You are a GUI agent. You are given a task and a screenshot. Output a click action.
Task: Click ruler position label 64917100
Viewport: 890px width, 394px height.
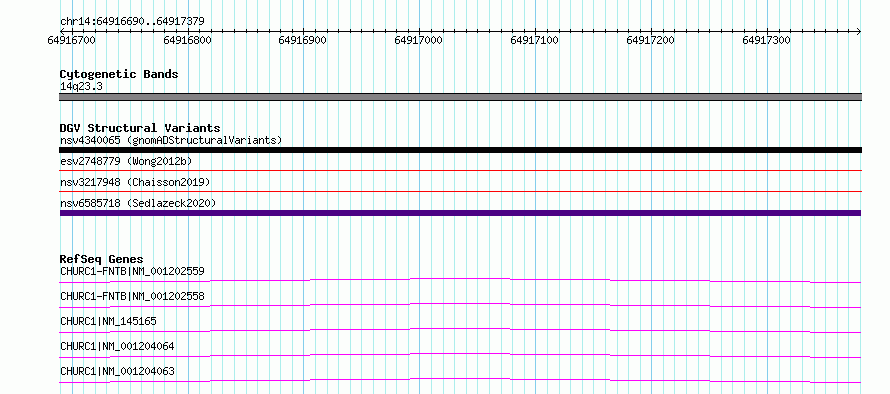coord(535,40)
